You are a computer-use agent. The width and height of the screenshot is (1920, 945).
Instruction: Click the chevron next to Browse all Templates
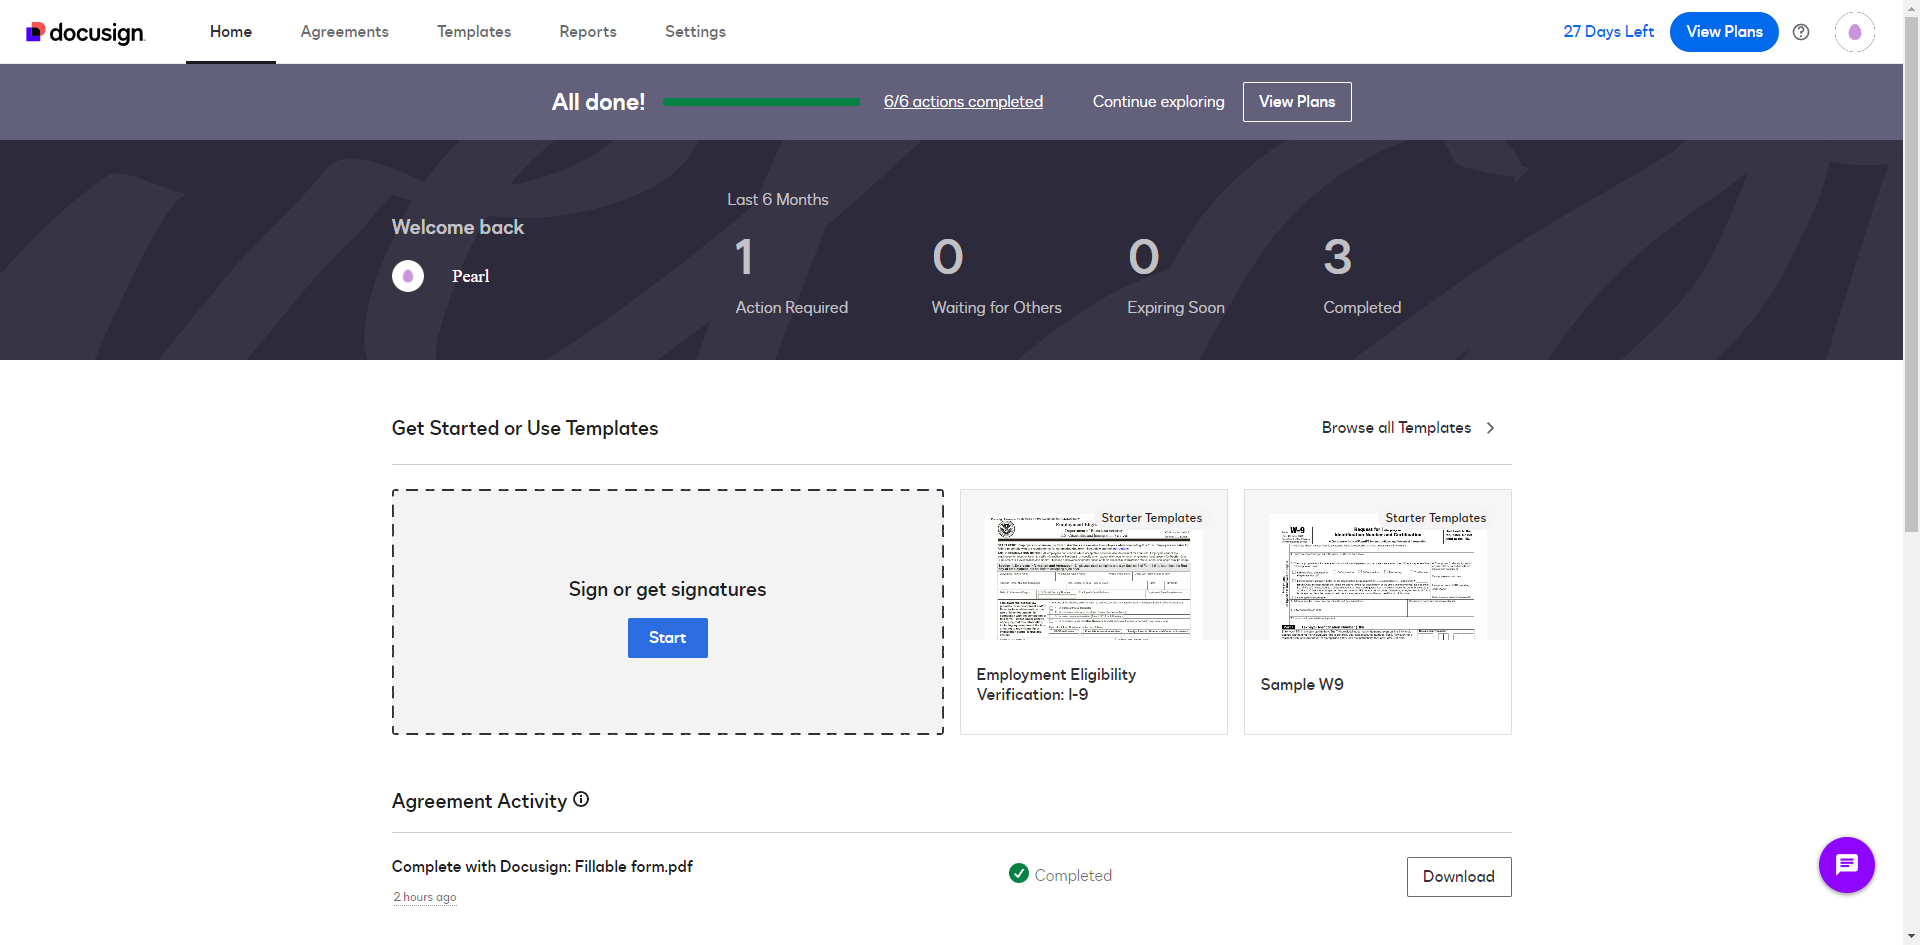point(1490,428)
